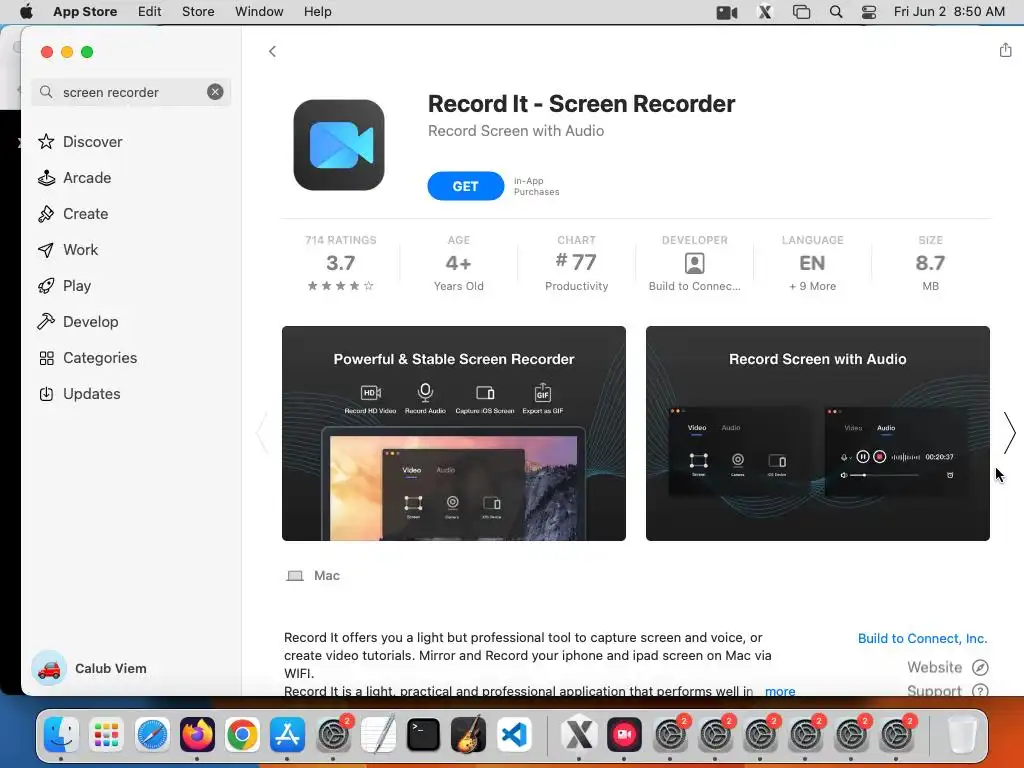Click the search field containing 'screen recorder'
The height and width of the screenshot is (768, 1024).
(x=131, y=92)
